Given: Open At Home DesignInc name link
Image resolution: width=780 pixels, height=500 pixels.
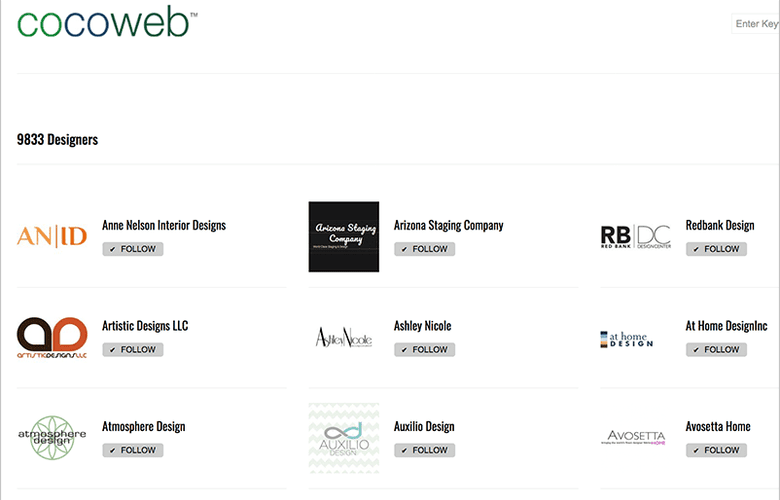Looking at the screenshot, I should coord(726,326).
